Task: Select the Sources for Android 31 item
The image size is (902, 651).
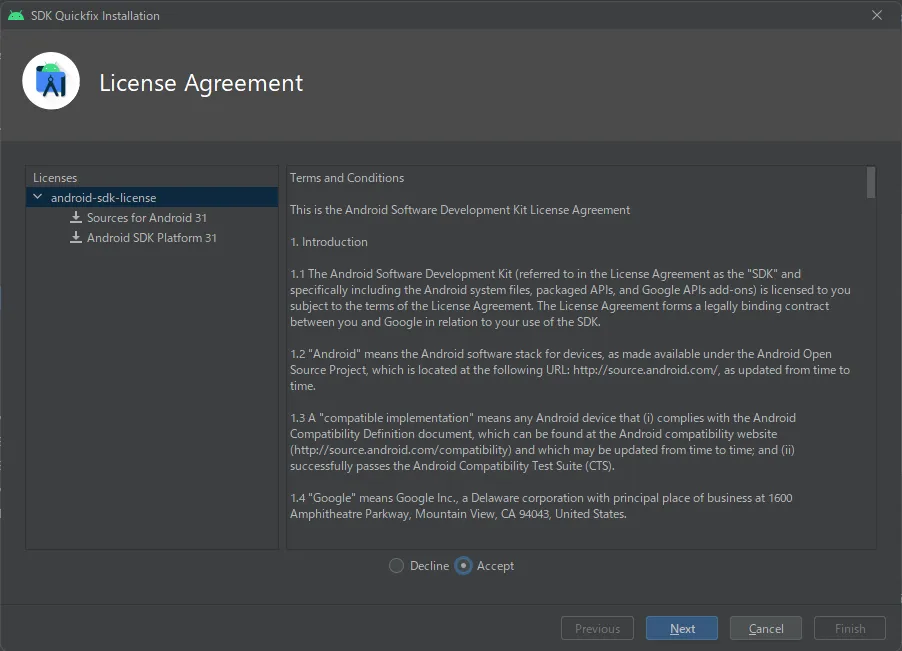Action: tap(146, 218)
